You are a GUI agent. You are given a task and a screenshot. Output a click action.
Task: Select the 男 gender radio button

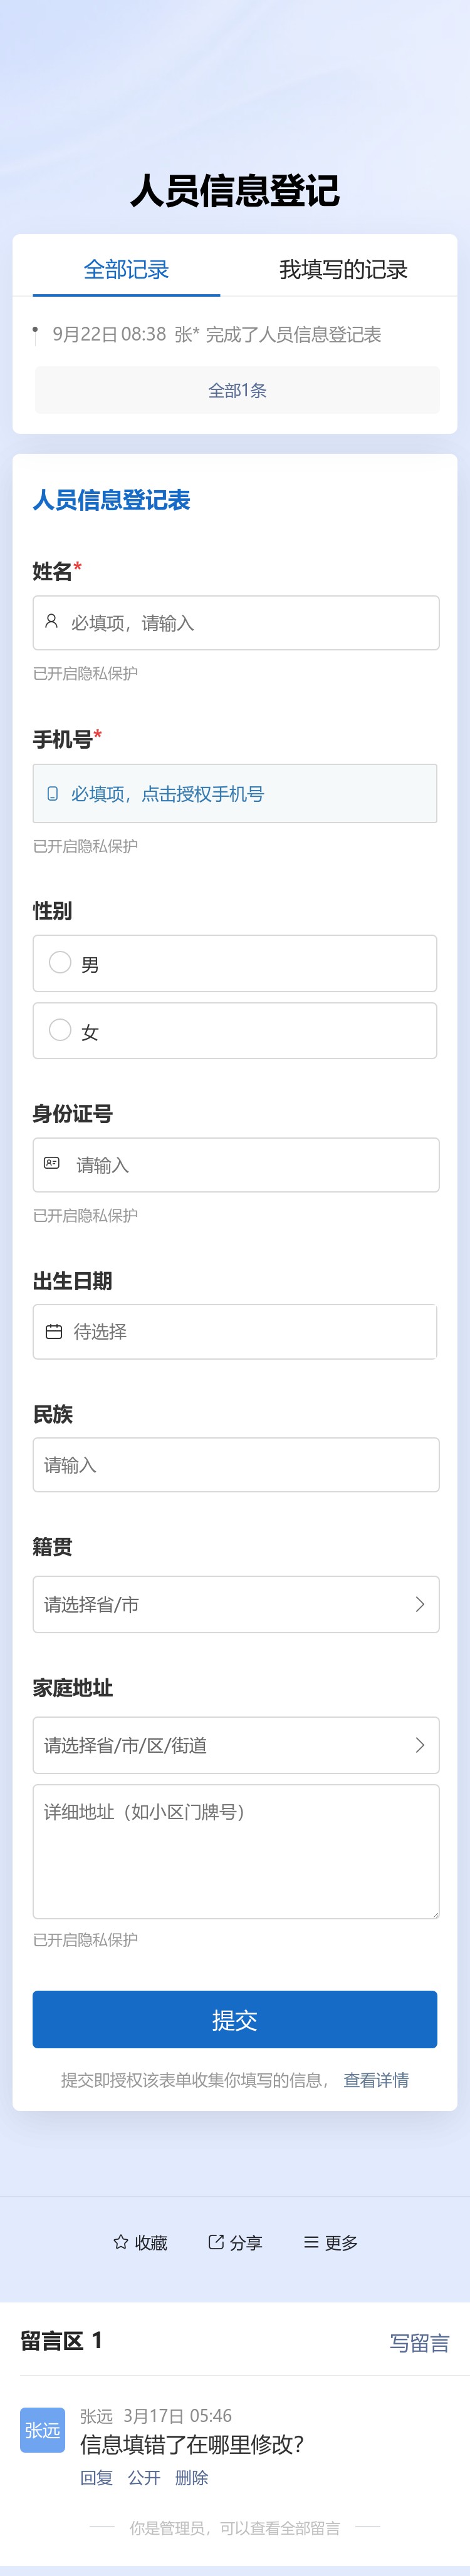point(60,963)
